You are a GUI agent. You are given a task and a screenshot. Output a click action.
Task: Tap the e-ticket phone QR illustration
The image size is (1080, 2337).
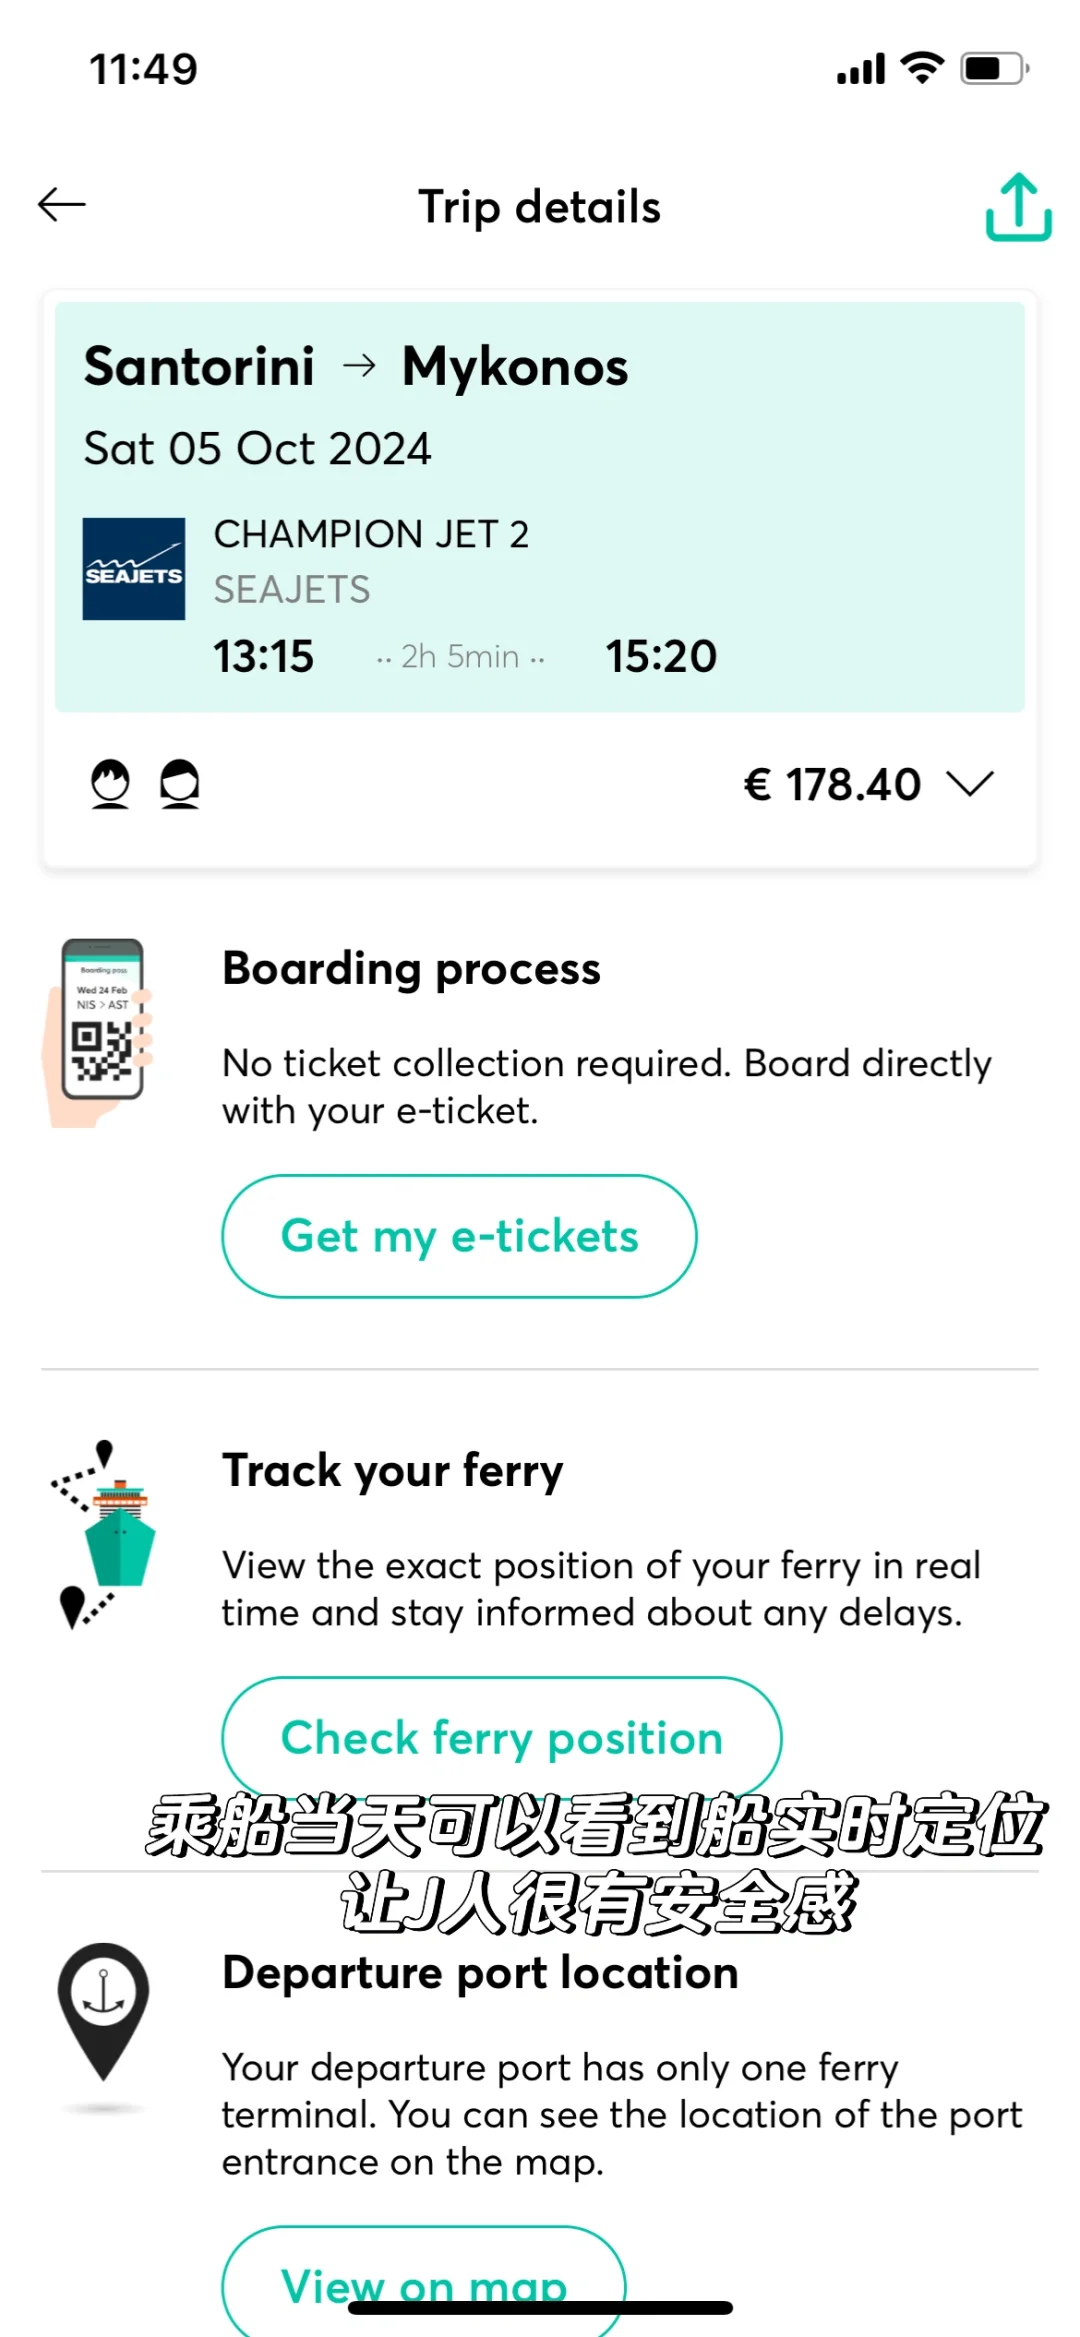pyautogui.click(x=97, y=1033)
